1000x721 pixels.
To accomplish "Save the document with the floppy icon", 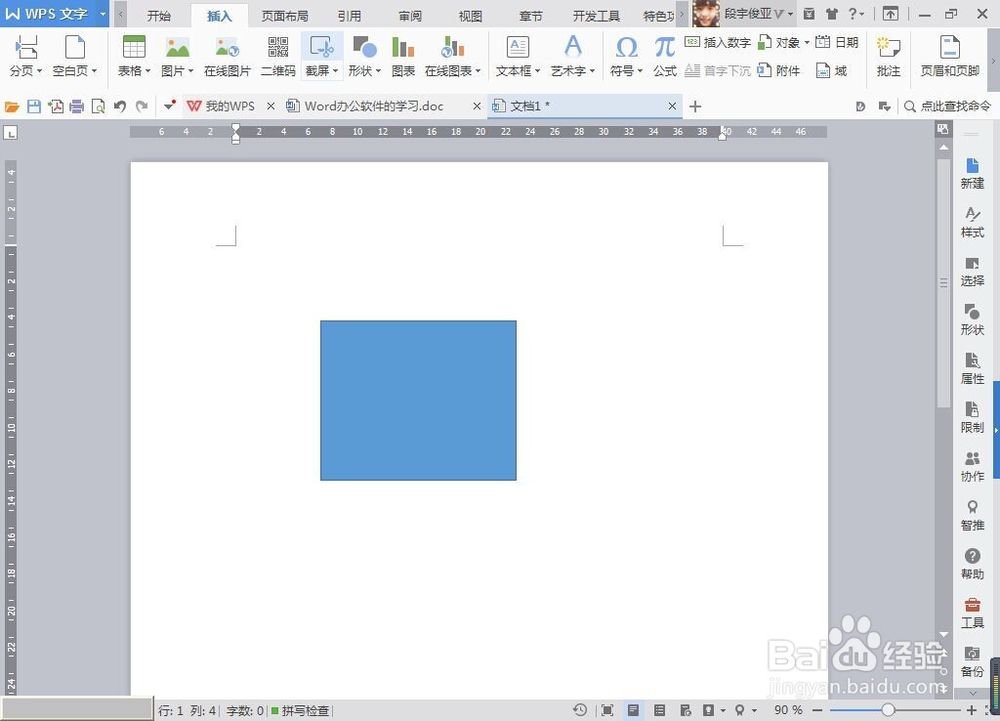I will point(34,106).
